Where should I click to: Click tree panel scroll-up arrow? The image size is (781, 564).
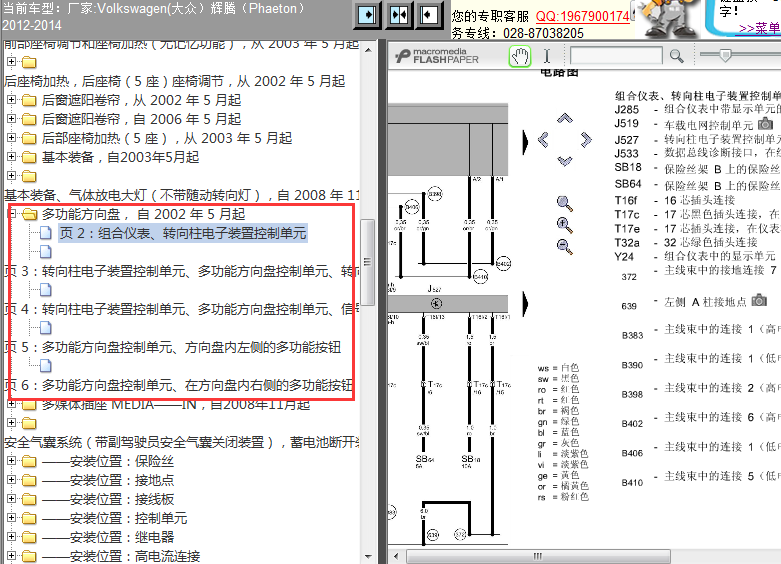pos(368,50)
